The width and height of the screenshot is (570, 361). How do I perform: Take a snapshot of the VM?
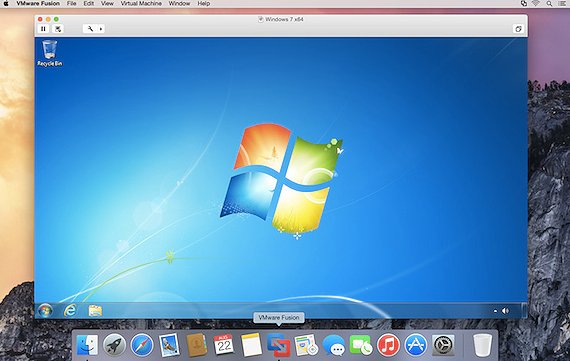click(x=58, y=29)
